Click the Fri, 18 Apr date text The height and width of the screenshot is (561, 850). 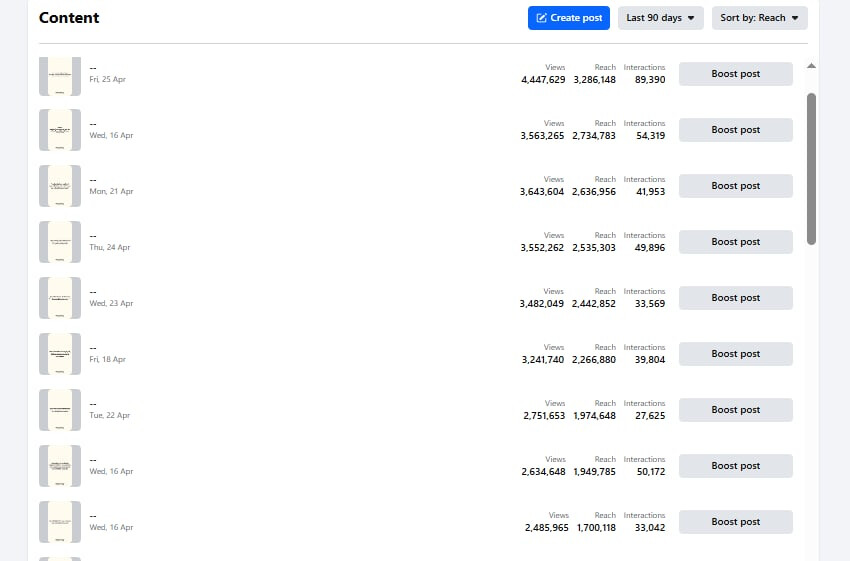tap(107, 359)
